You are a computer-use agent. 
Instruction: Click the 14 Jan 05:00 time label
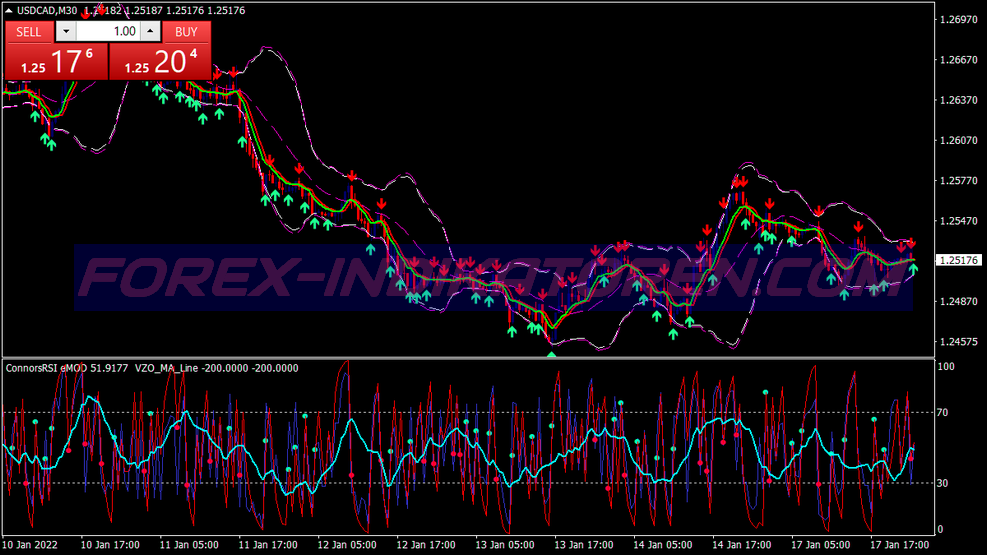pos(663,545)
